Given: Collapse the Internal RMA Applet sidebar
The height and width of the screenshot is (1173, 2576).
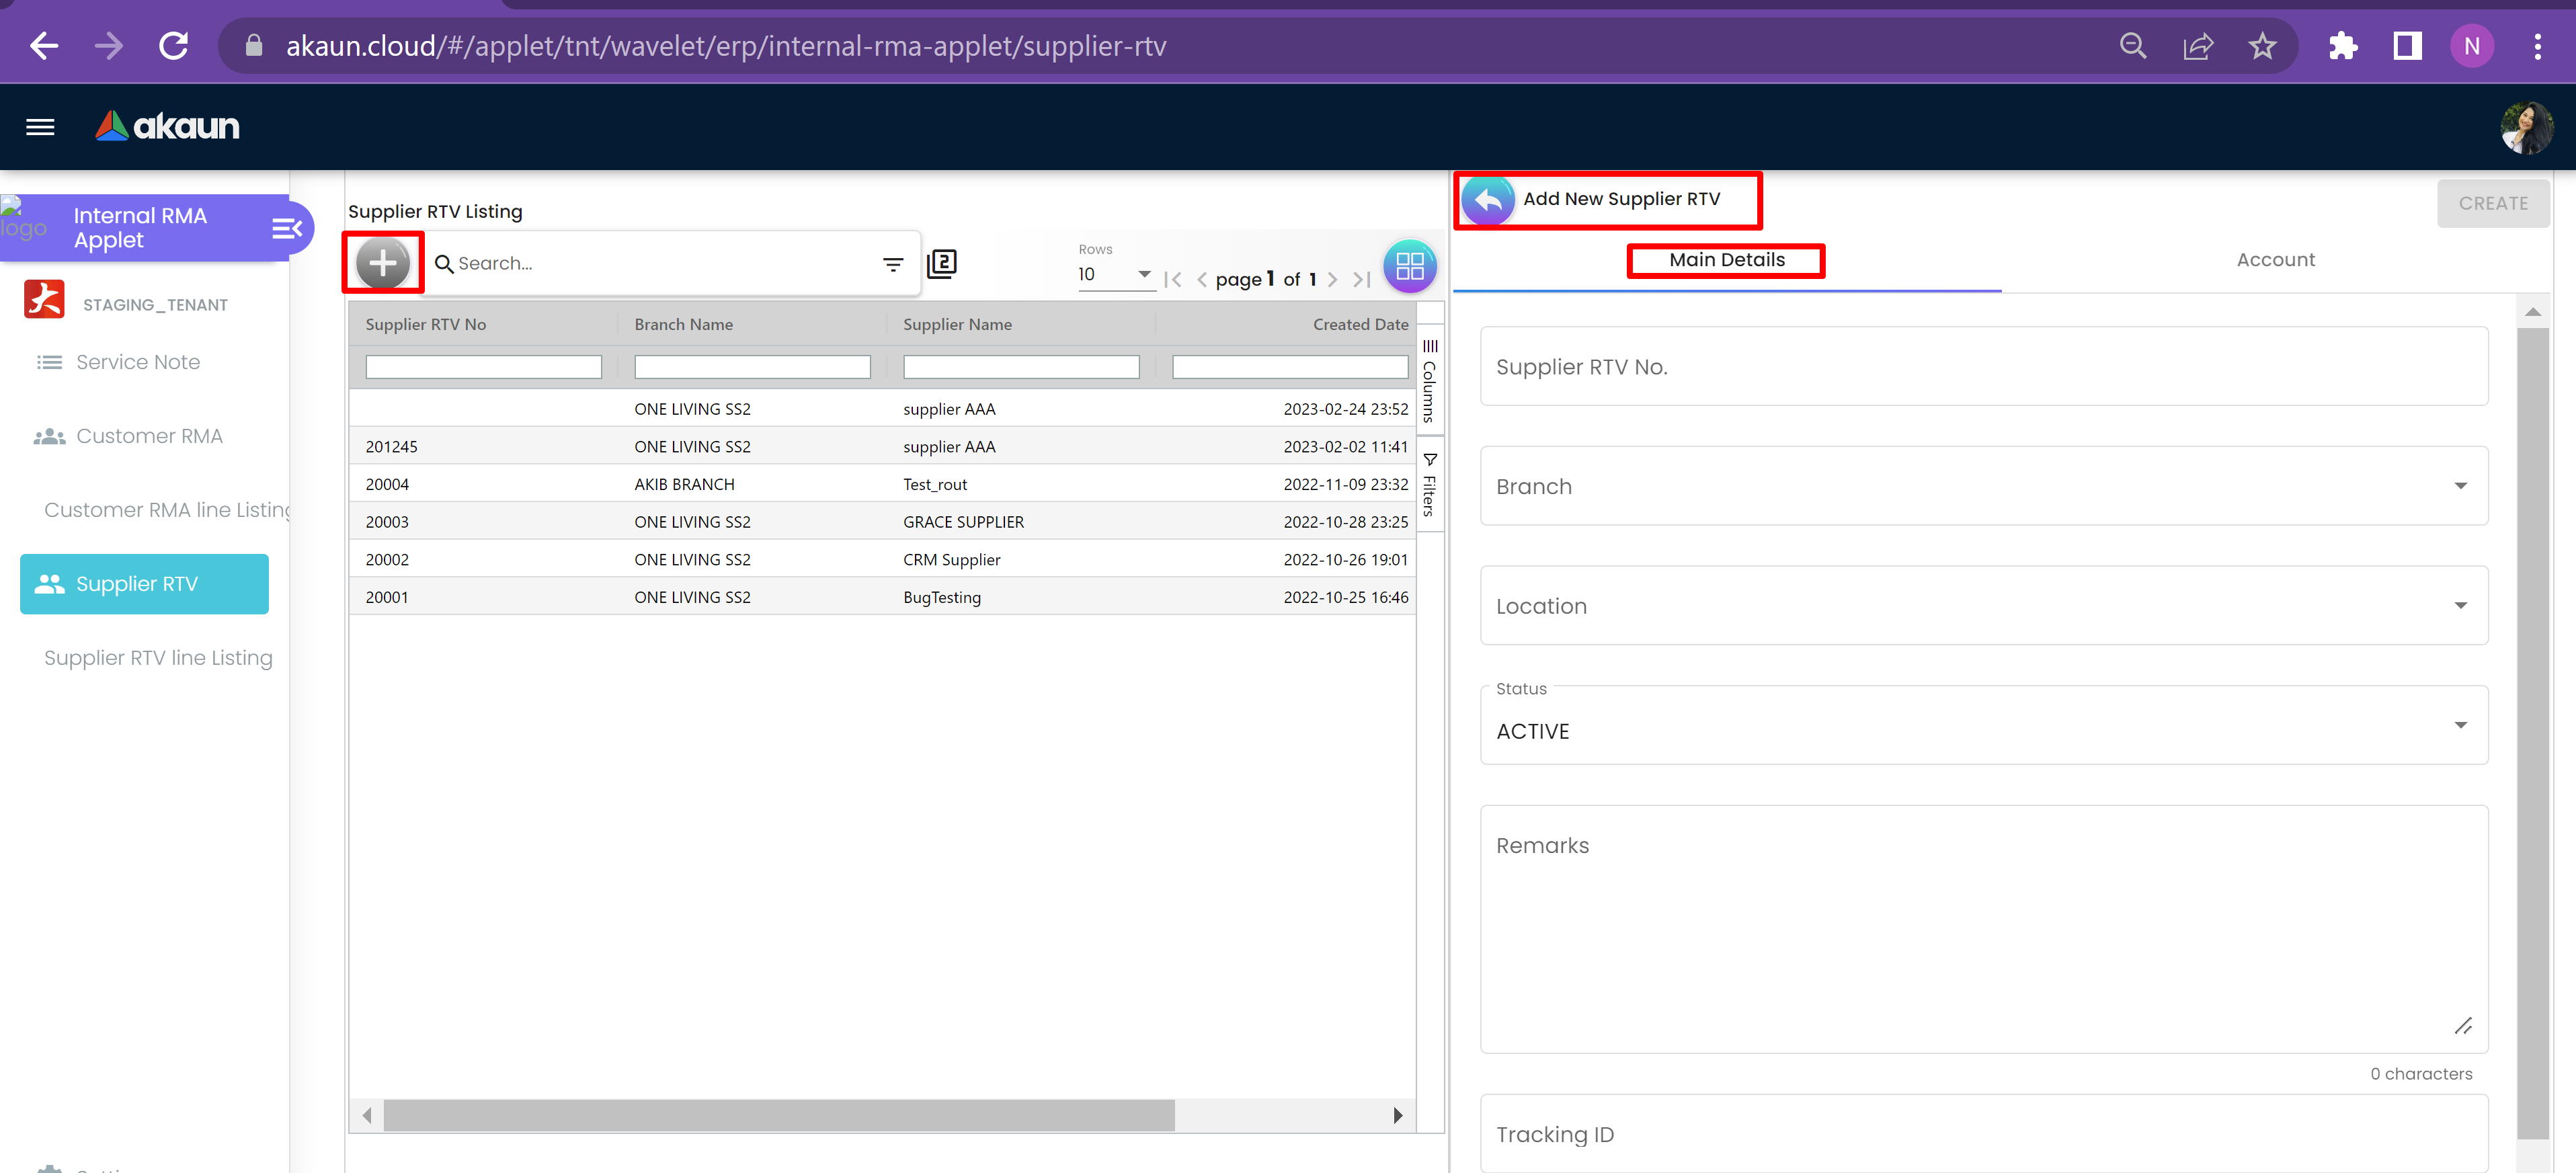Looking at the screenshot, I should [x=286, y=229].
